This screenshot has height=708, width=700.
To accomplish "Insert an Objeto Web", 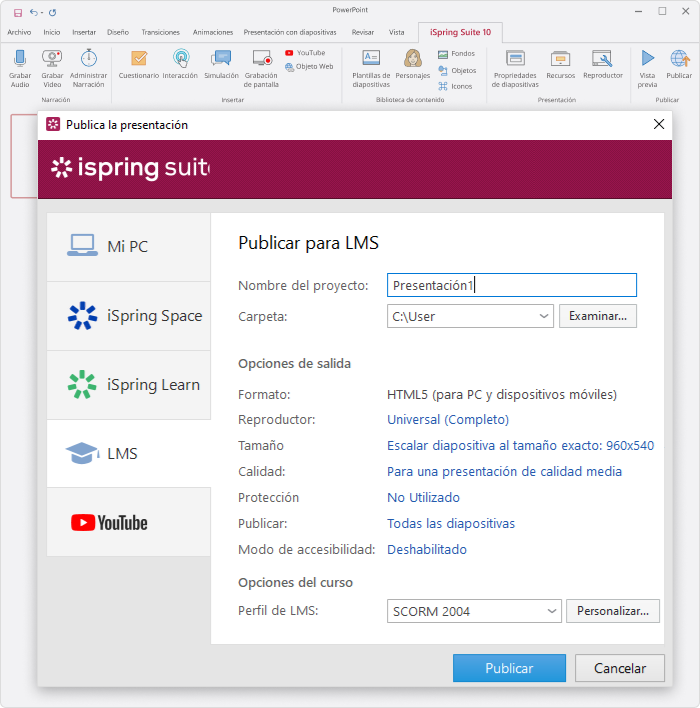I will click(309, 66).
